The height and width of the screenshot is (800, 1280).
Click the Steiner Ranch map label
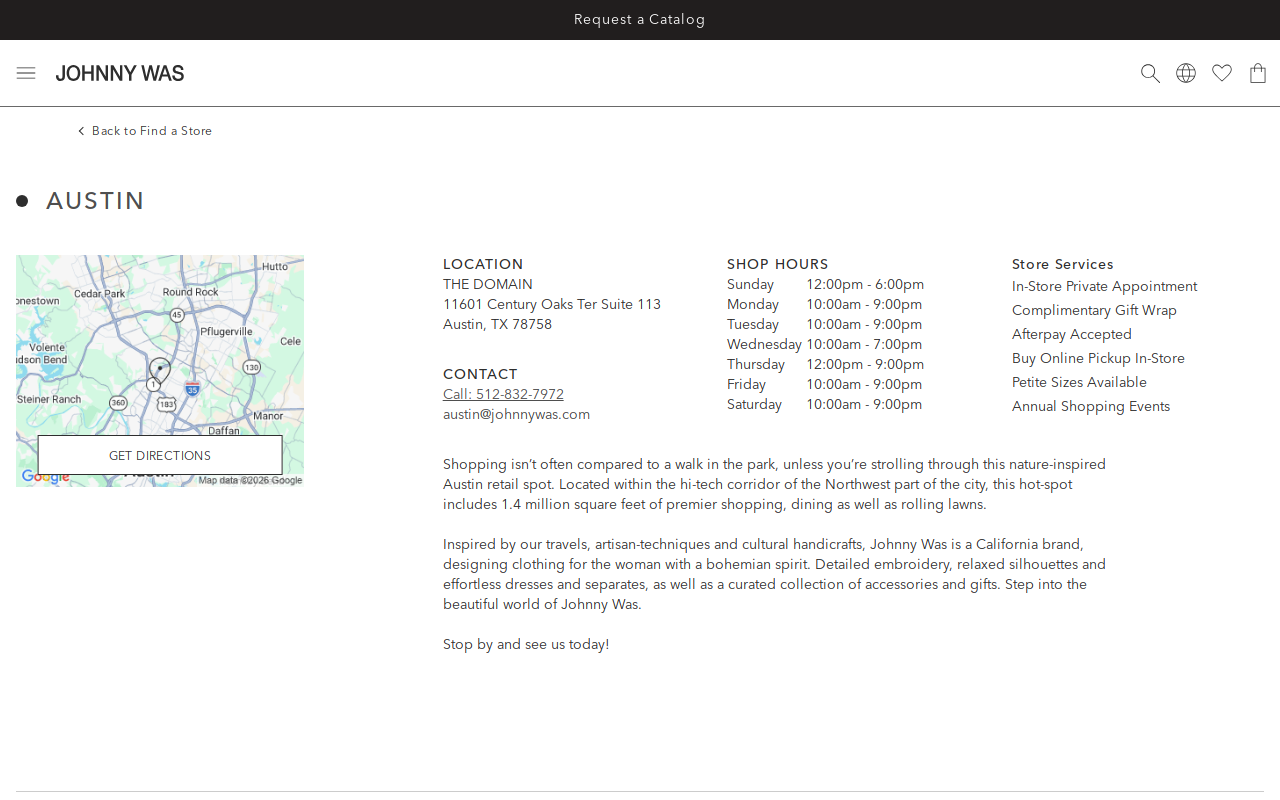tap(49, 400)
